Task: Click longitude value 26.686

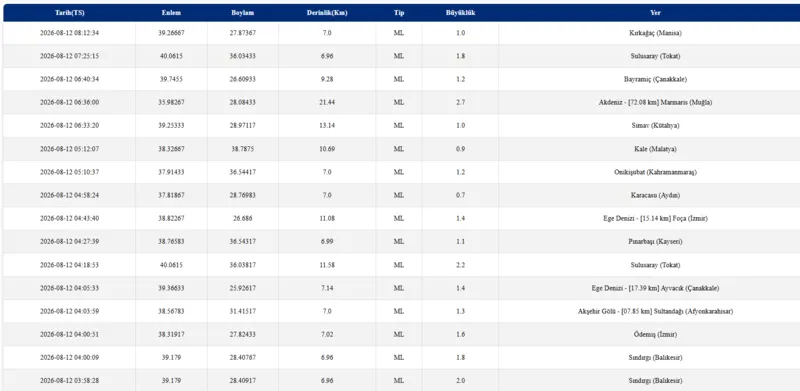Action: point(243,218)
